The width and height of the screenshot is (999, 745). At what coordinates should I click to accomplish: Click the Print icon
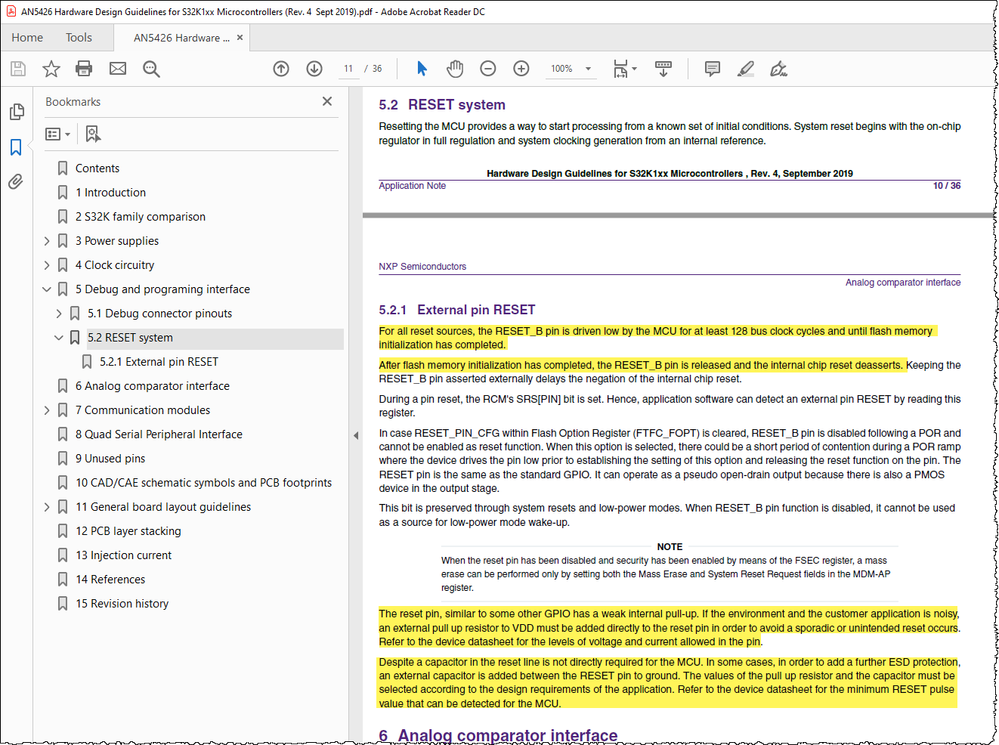click(84, 69)
